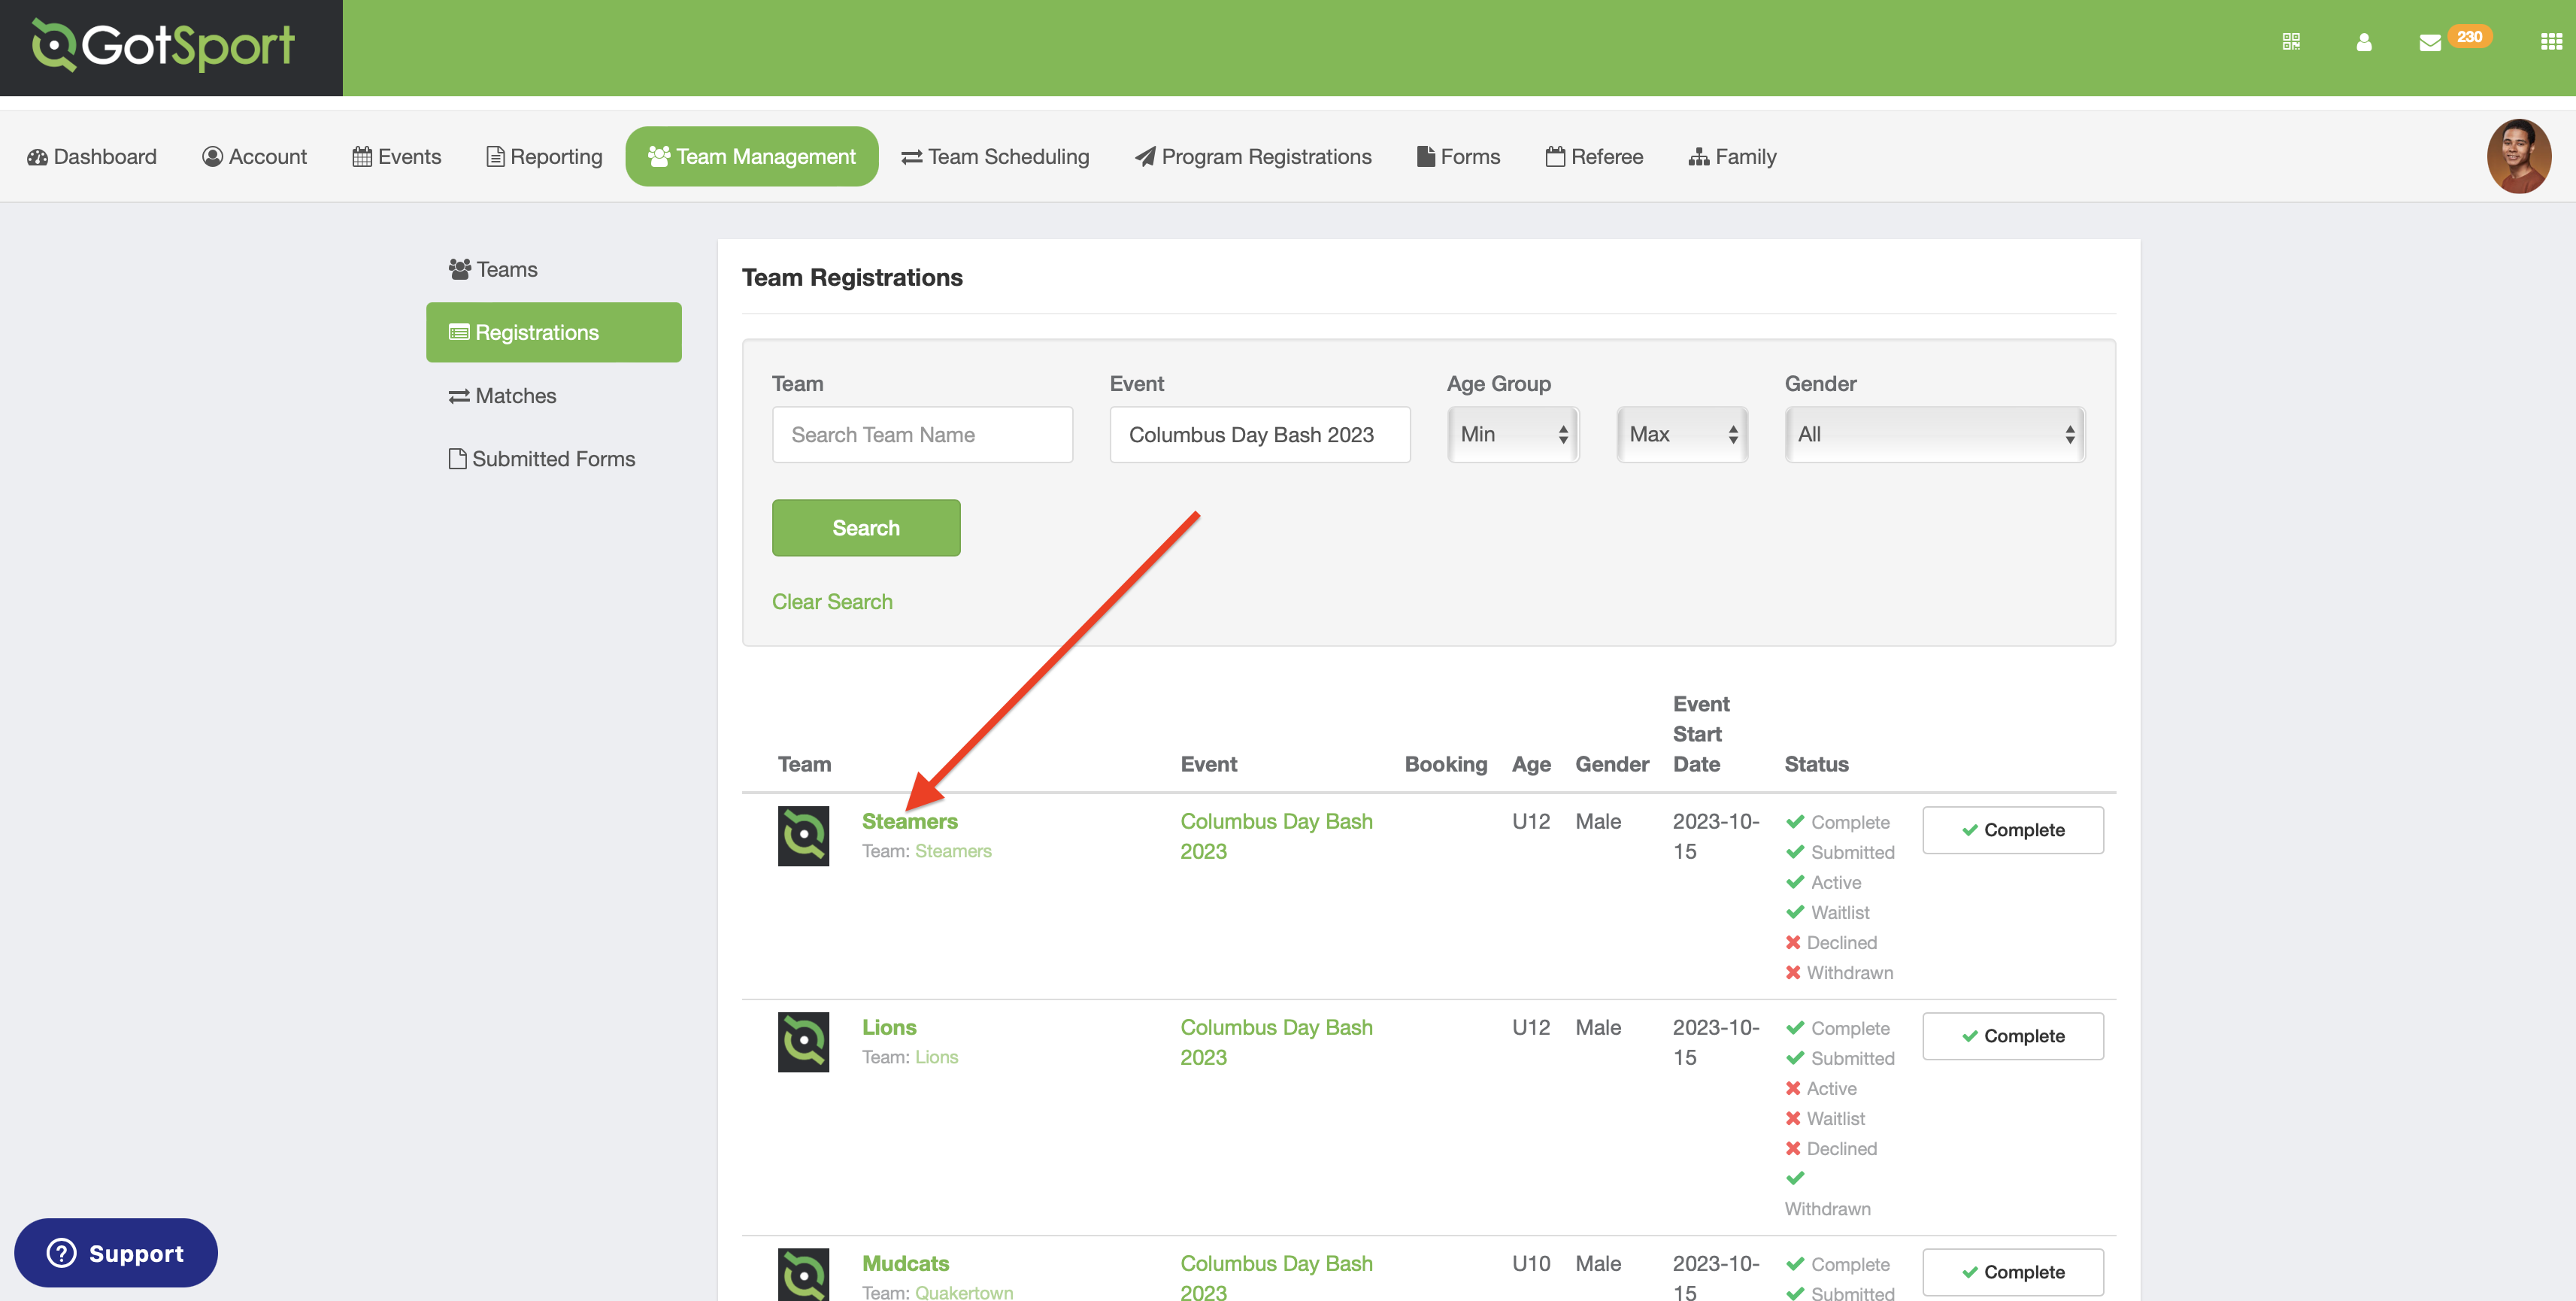2576x1301 pixels.
Task: Click the Status column header
Action: 1816,764
